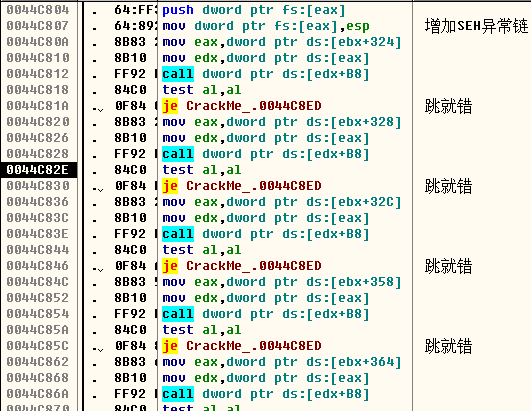The height and width of the screenshot is (411, 531).
Task: Select address 0044C820
Action: (x=38, y=122)
